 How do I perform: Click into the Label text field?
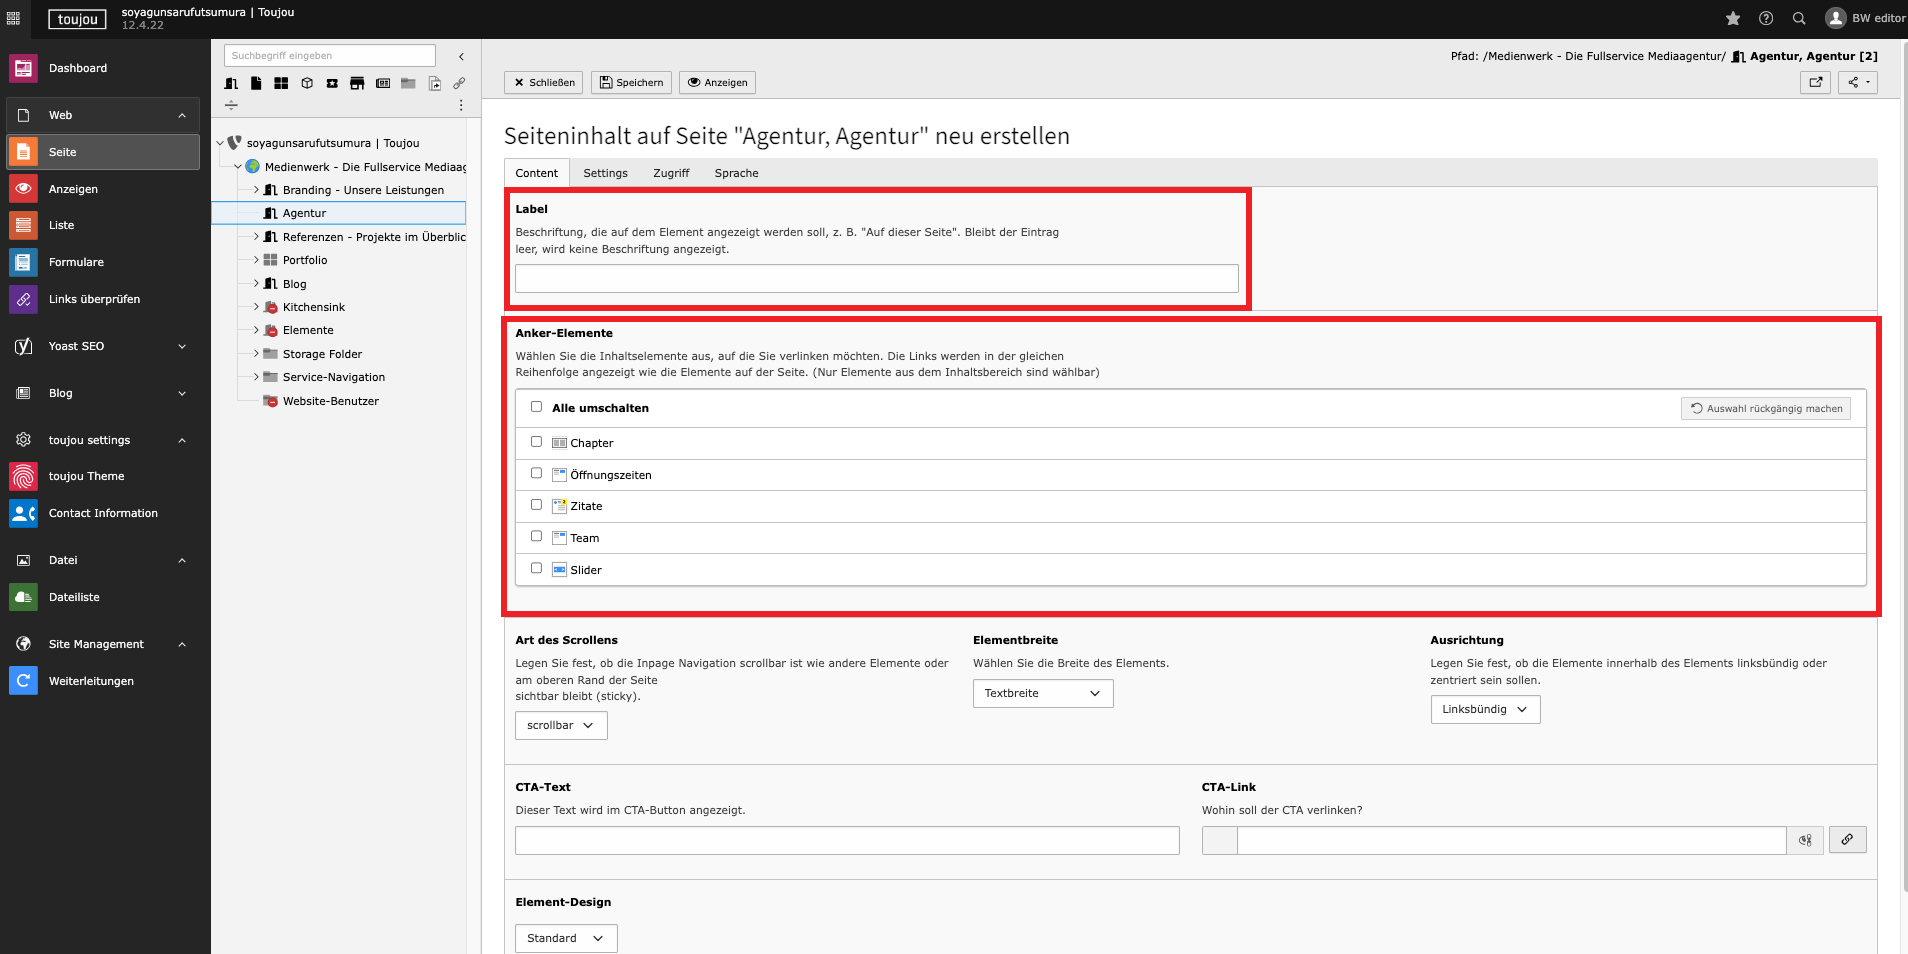876,278
